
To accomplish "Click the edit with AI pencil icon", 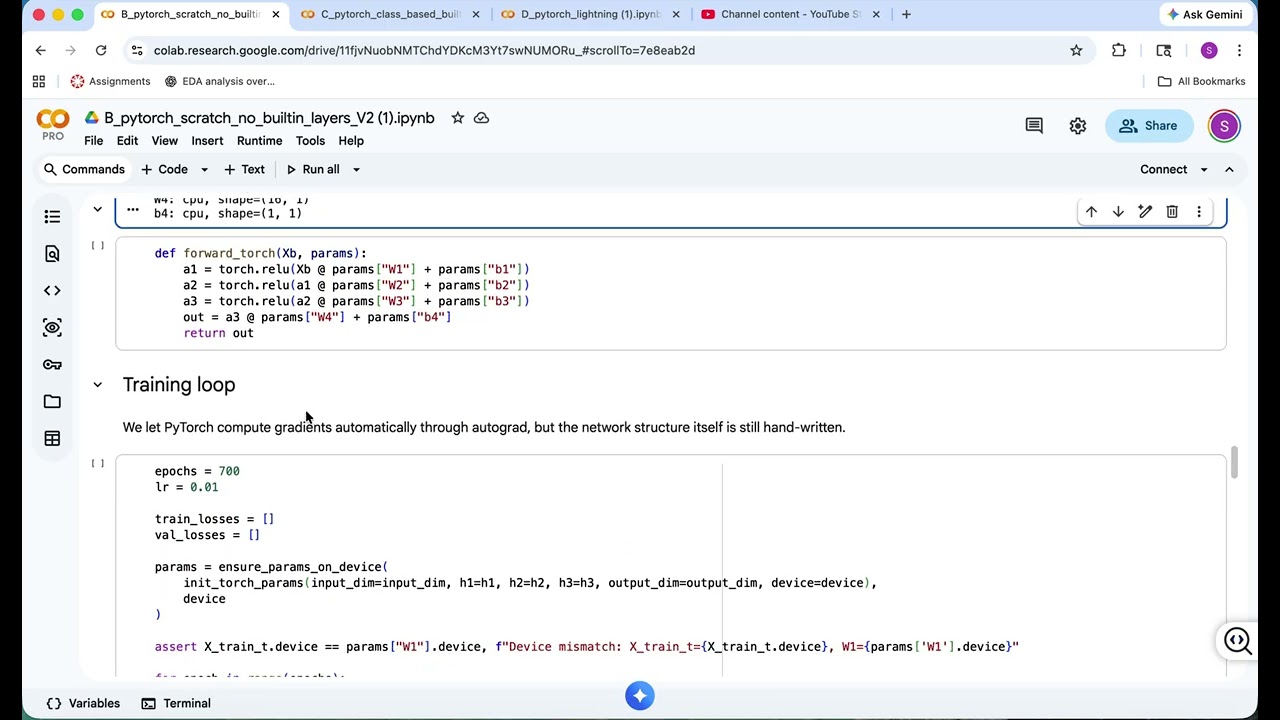I will (1145, 212).
